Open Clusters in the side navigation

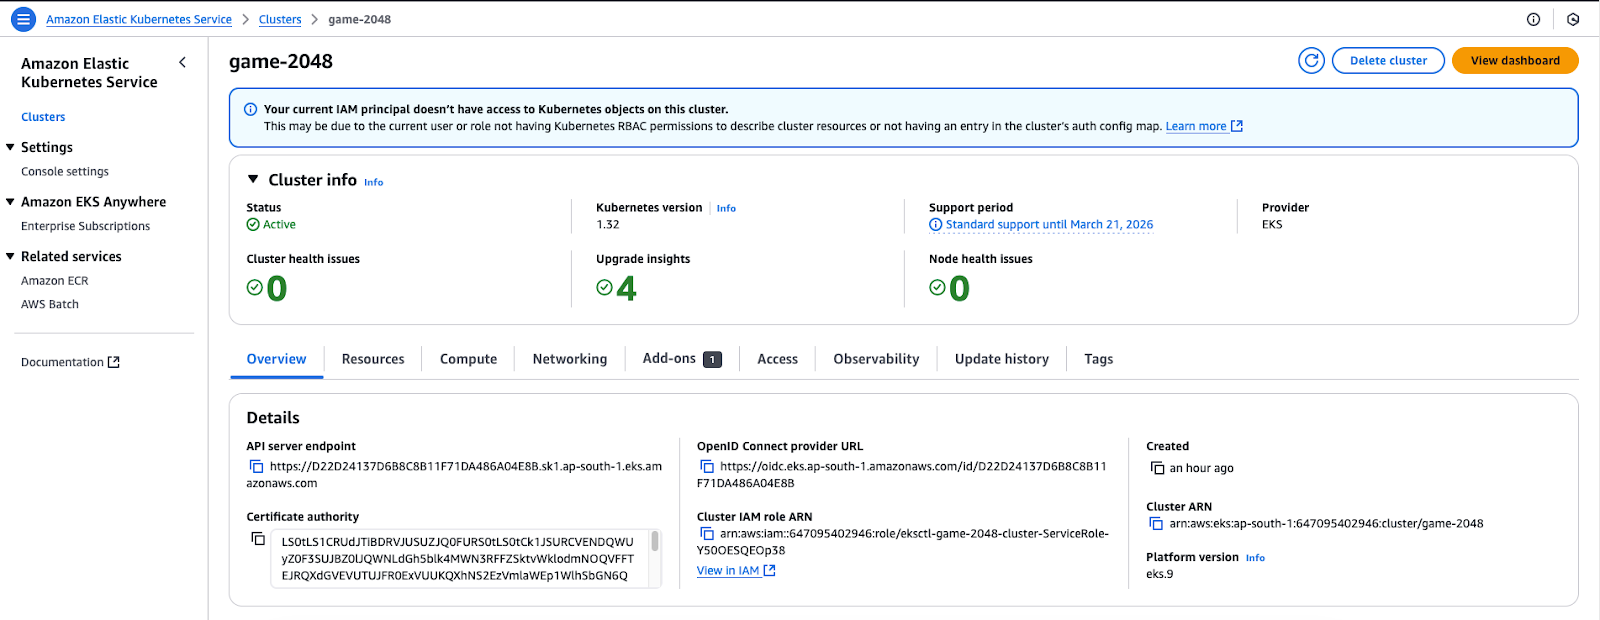pyautogui.click(x=43, y=117)
